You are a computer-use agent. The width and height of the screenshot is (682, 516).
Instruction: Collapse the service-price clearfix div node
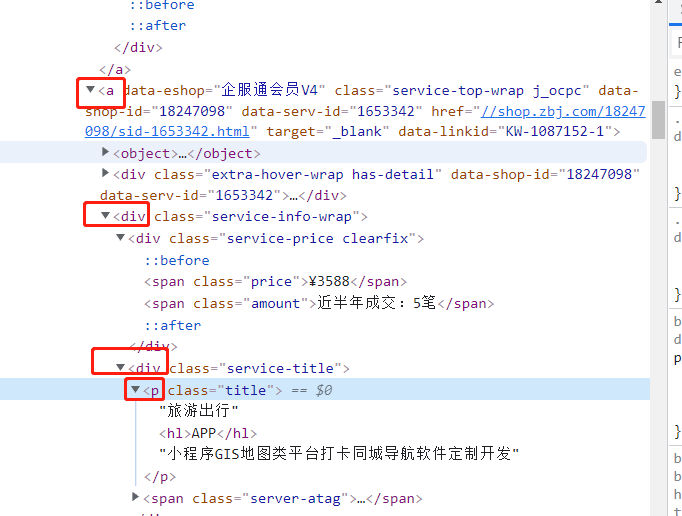pyautogui.click(x=120, y=237)
